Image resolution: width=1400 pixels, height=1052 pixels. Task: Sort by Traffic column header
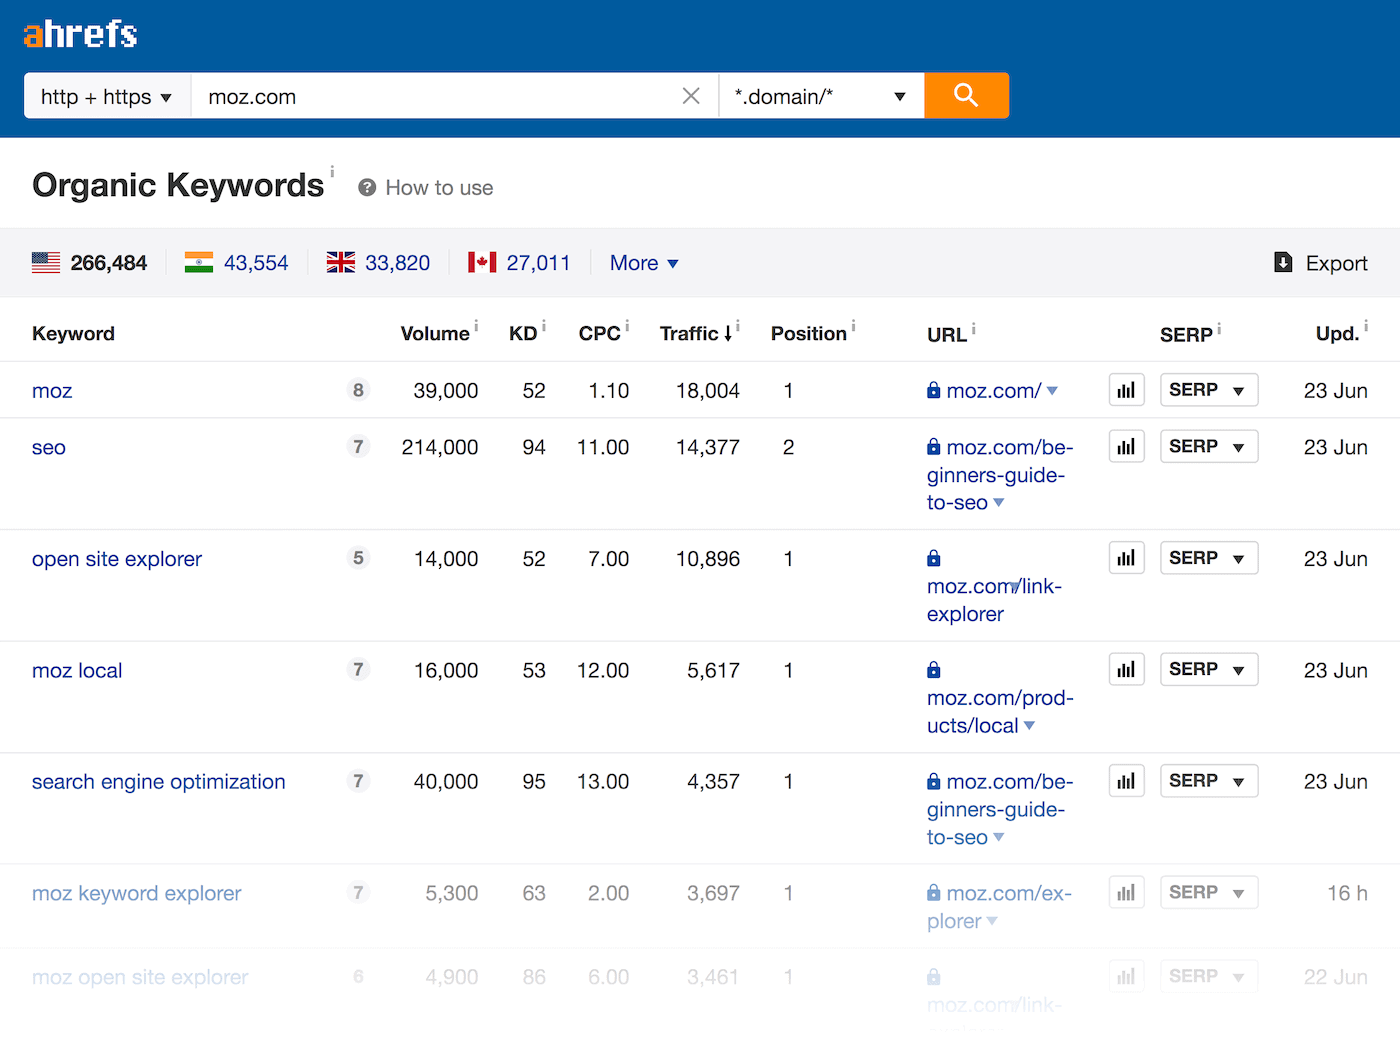pyautogui.click(x=696, y=334)
